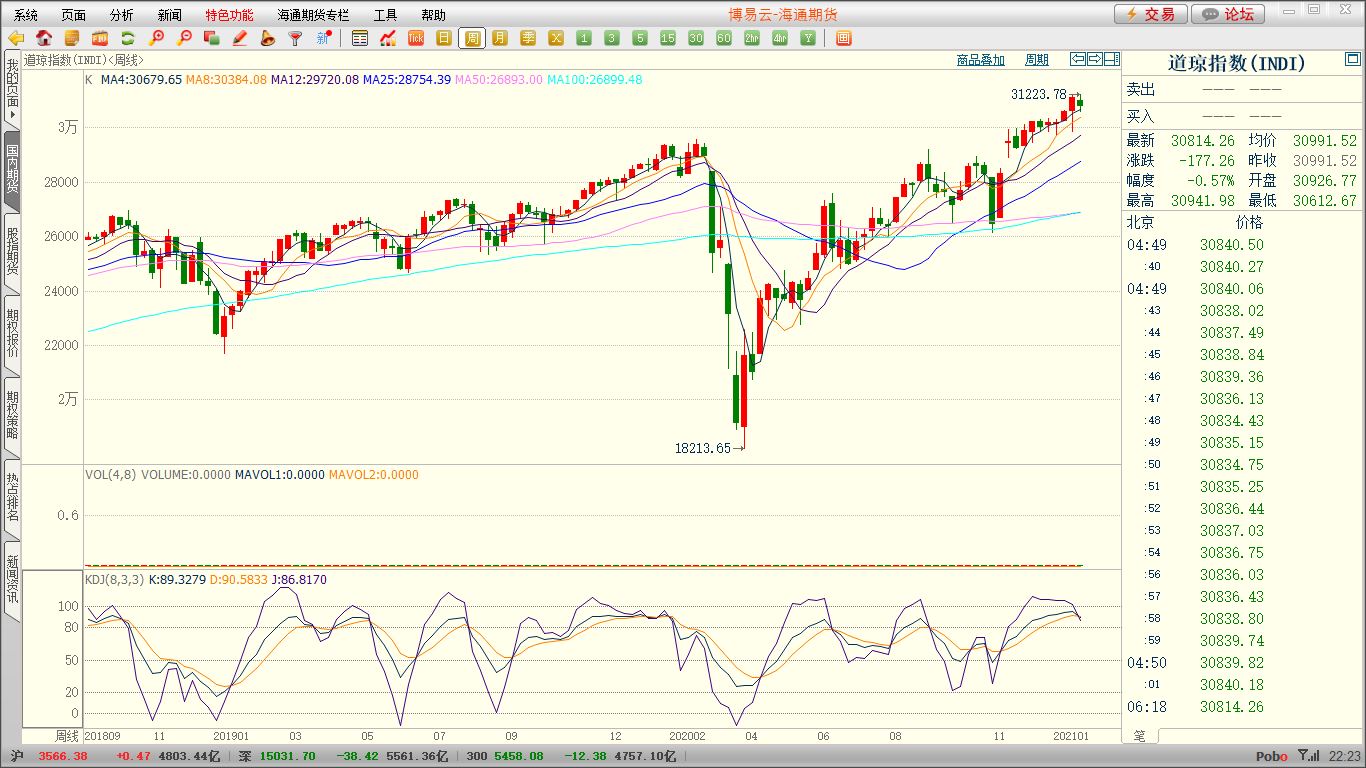The image size is (1366, 768).
Task: Click the 论坛 forum button
Action: coord(1229,14)
